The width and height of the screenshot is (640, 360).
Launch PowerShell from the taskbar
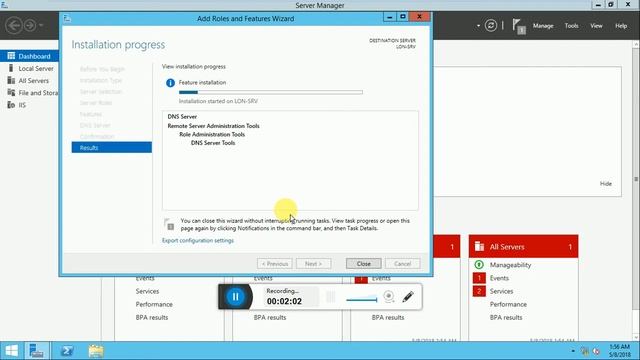(x=67, y=351)
